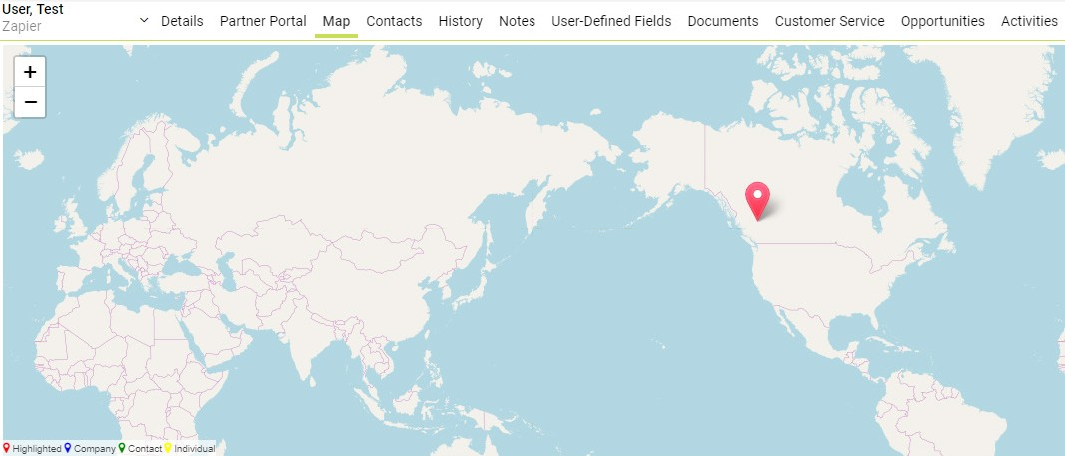Open the Customer Service tab
Image resolution: width=1066 pixels, height=457 pixels.
pyautogui.click(x=829, y=21)
